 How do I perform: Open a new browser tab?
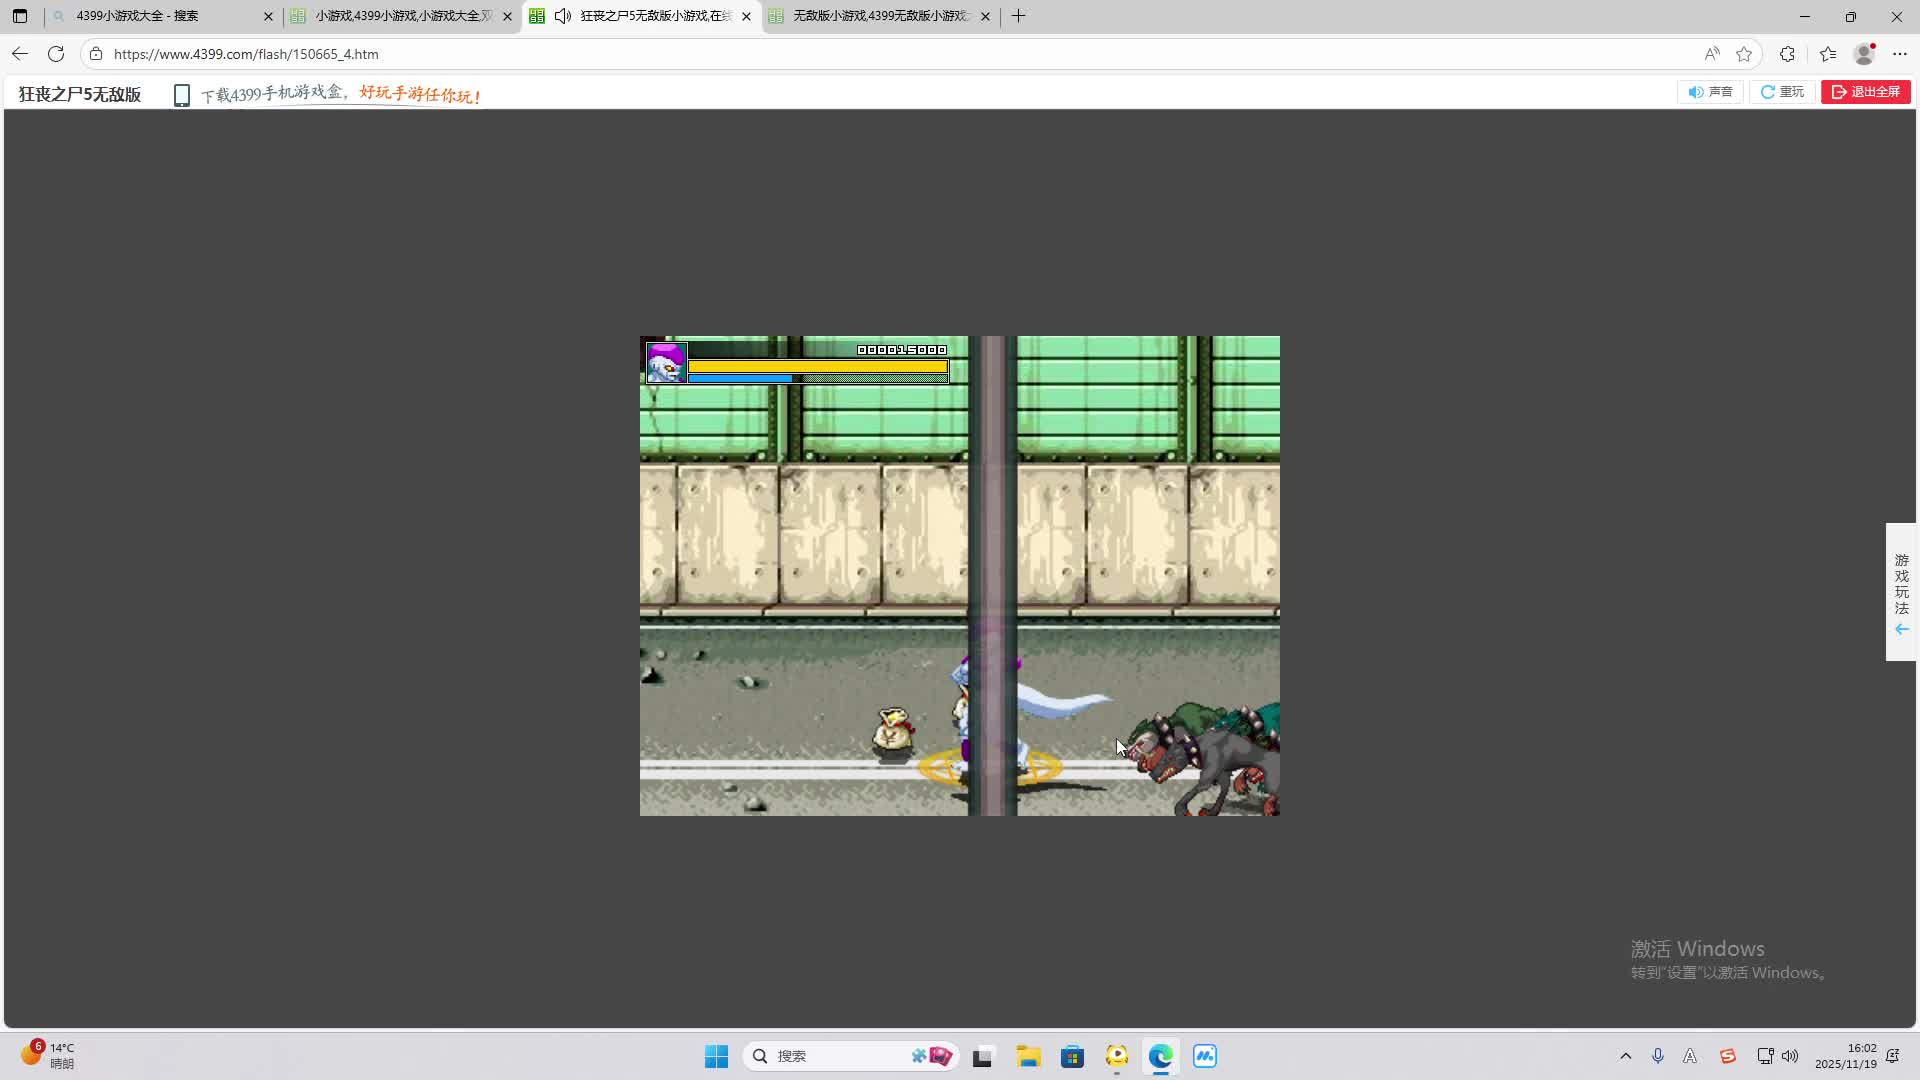[x=1018, y=16]
